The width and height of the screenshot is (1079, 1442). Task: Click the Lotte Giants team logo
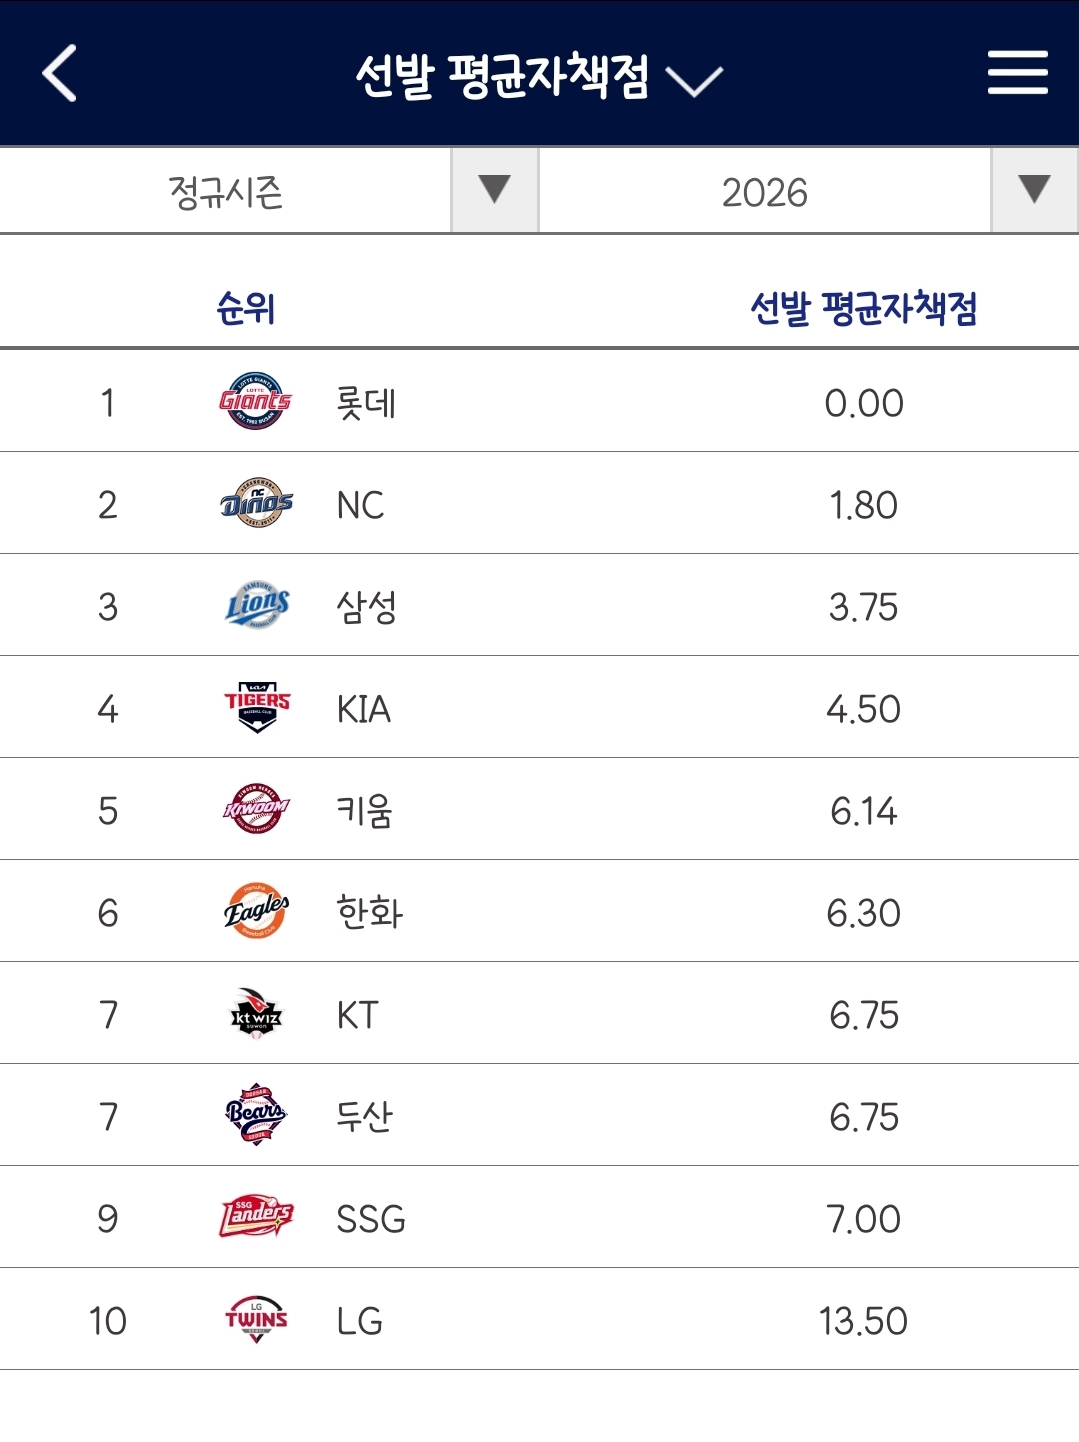[256, 402]
